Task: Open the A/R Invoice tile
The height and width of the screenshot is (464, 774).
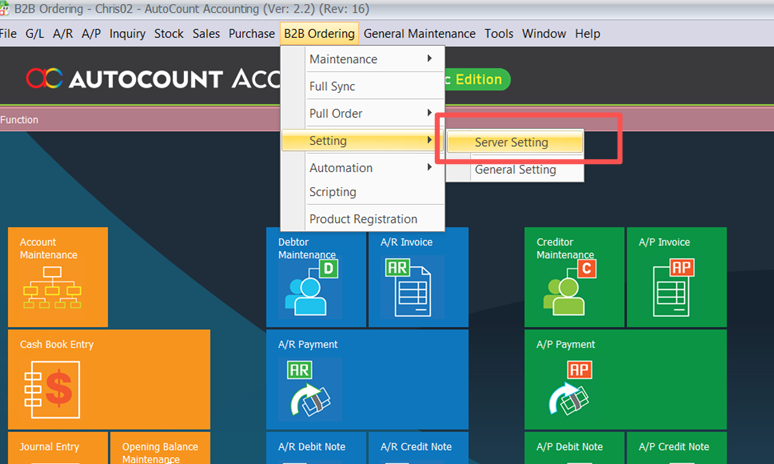Action: (x=418, y=277)
